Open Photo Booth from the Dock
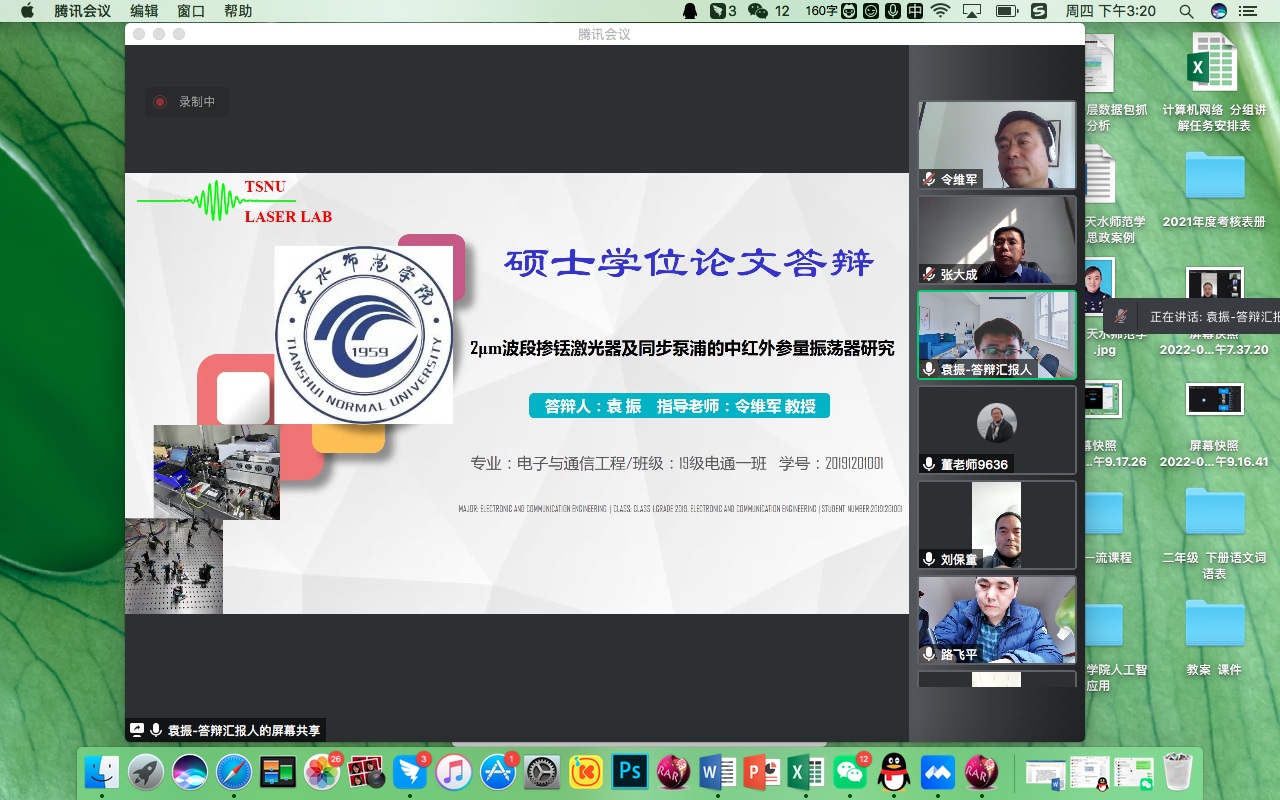 tap(367, 771)
